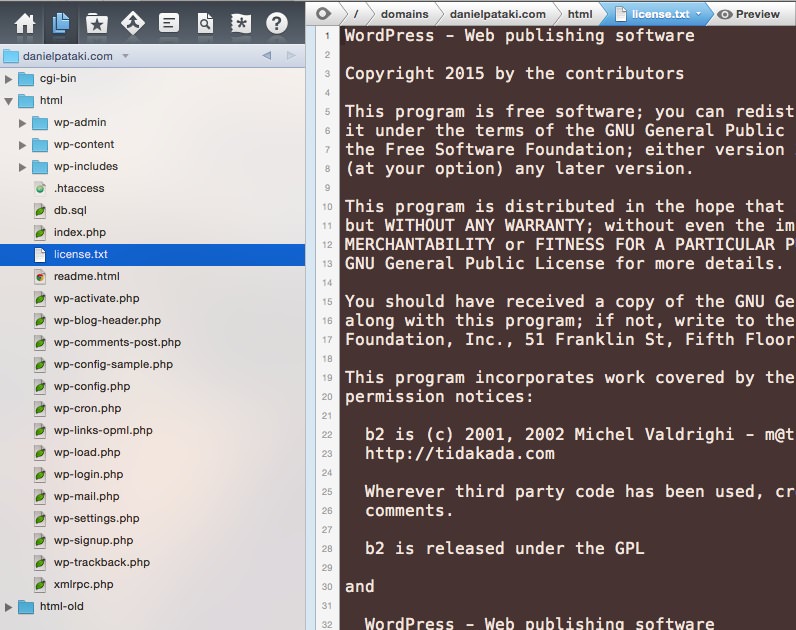Select danielpataki.com breadcrumb
The height and width of the screenshot is (630, 796).
click(498, 14)
